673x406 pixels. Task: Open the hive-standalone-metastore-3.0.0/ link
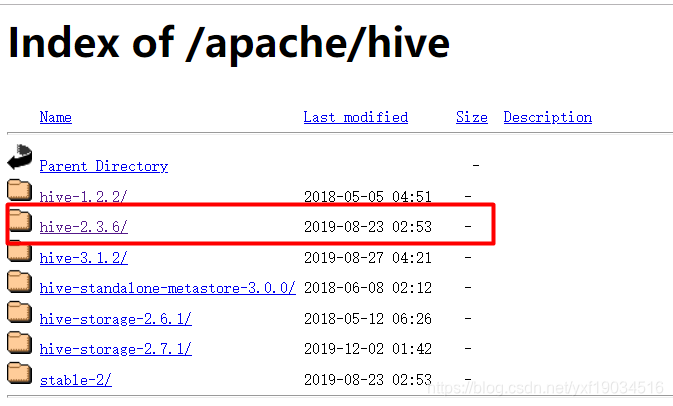[x=167, y=288]
